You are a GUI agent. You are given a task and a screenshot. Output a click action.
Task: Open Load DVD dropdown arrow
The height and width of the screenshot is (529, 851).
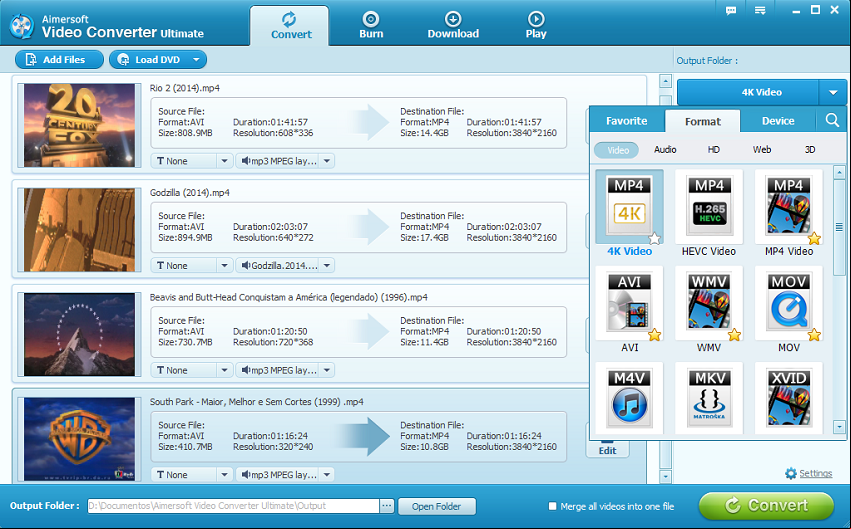196,60
